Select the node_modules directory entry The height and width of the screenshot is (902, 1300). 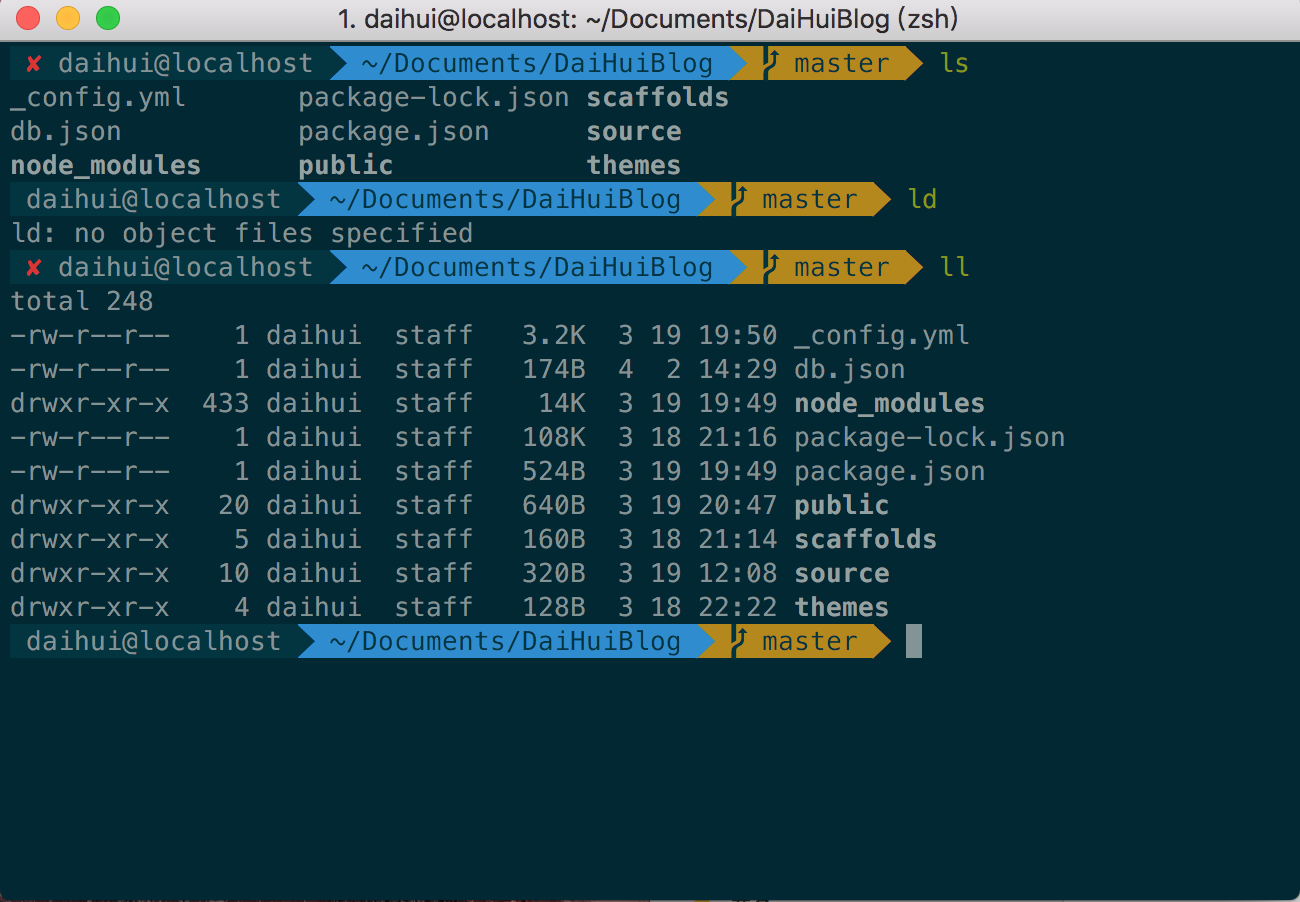(x=889, y=402)
